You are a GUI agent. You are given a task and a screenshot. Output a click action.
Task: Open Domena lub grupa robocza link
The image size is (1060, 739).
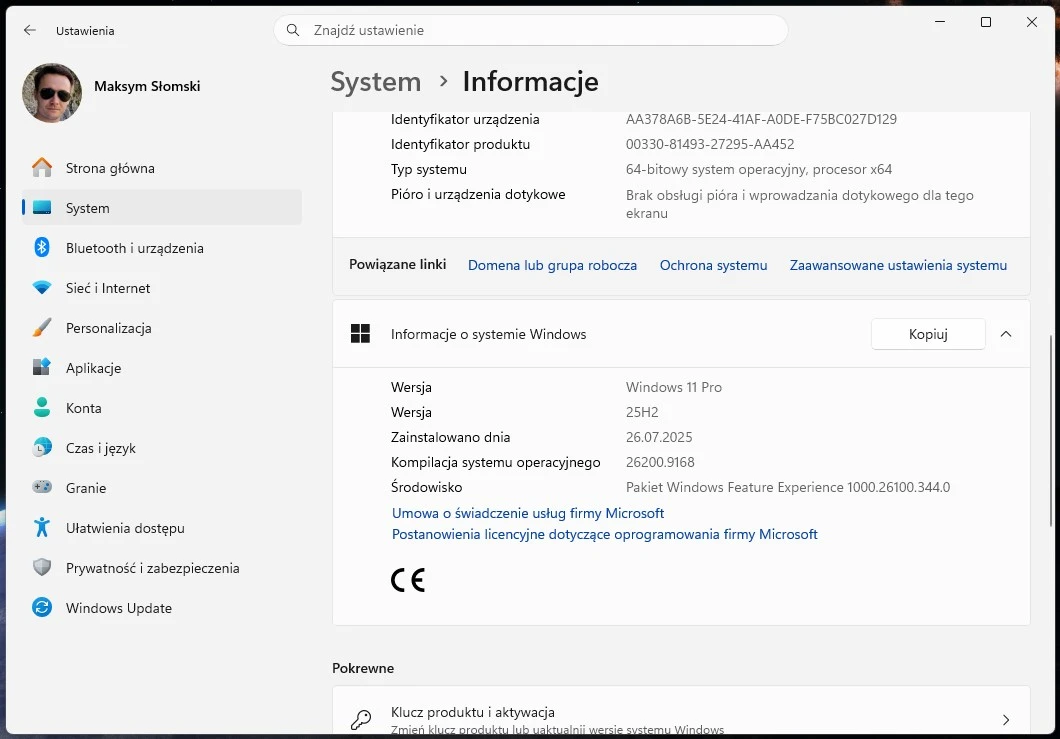pyautogui.click(x=552, y=265)
